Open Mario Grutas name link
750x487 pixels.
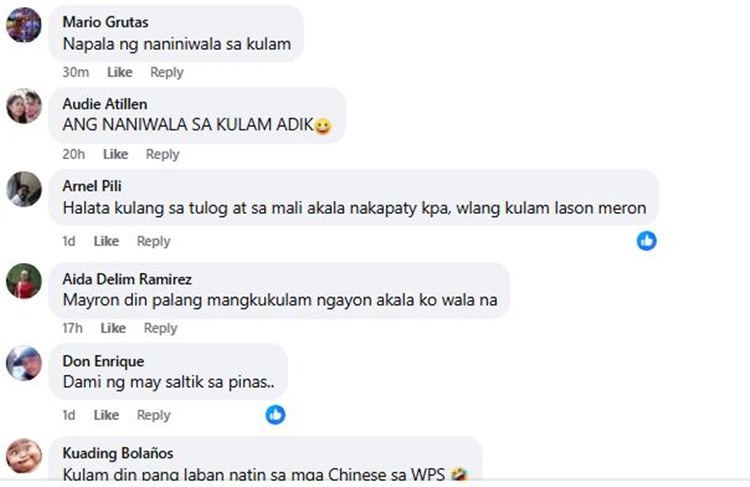tap(105, 22)
